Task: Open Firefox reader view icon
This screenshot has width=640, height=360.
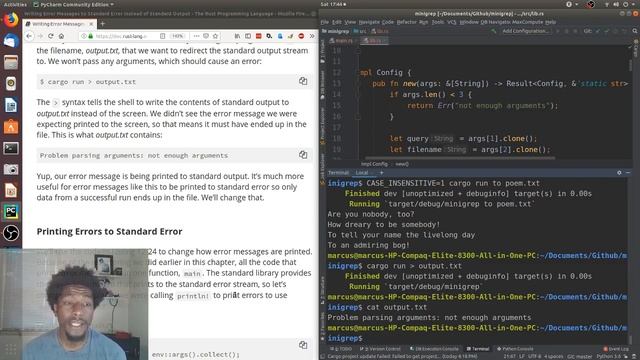Action: tap(162, 36)
